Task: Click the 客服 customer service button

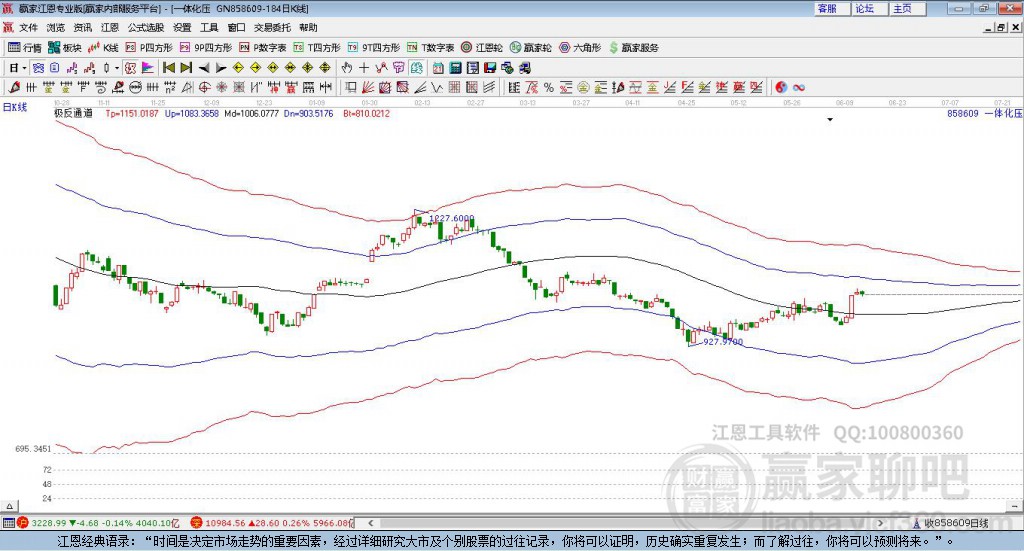Action: (831, 8)
